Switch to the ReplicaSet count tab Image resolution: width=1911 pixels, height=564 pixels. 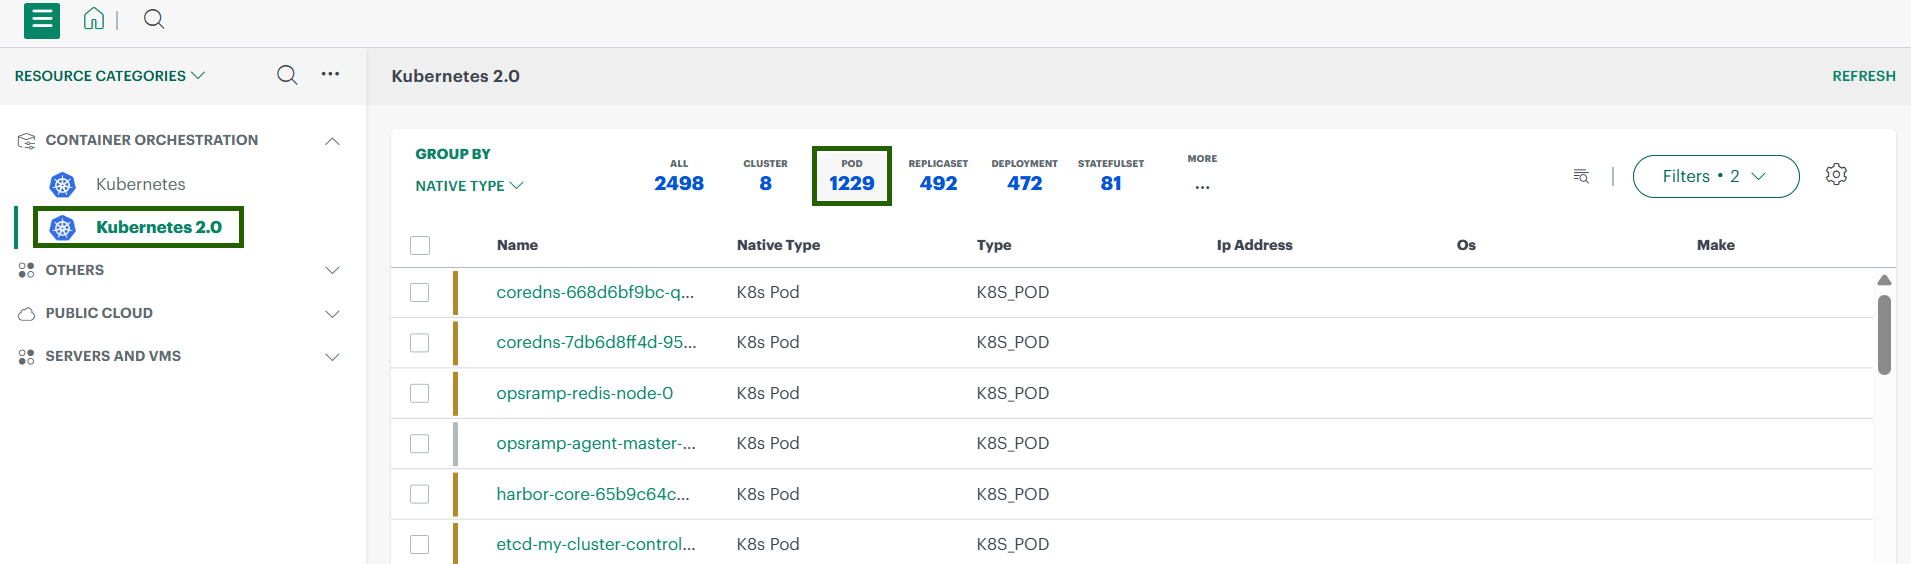pos(938,176)
